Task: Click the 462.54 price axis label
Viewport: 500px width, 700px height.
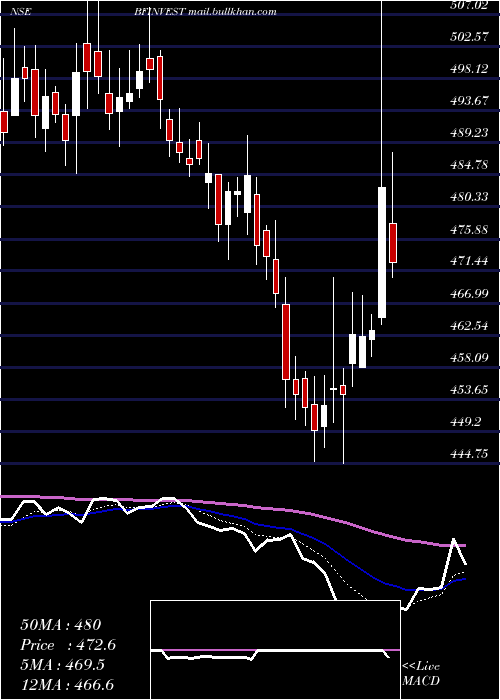Action: (468, 326)
